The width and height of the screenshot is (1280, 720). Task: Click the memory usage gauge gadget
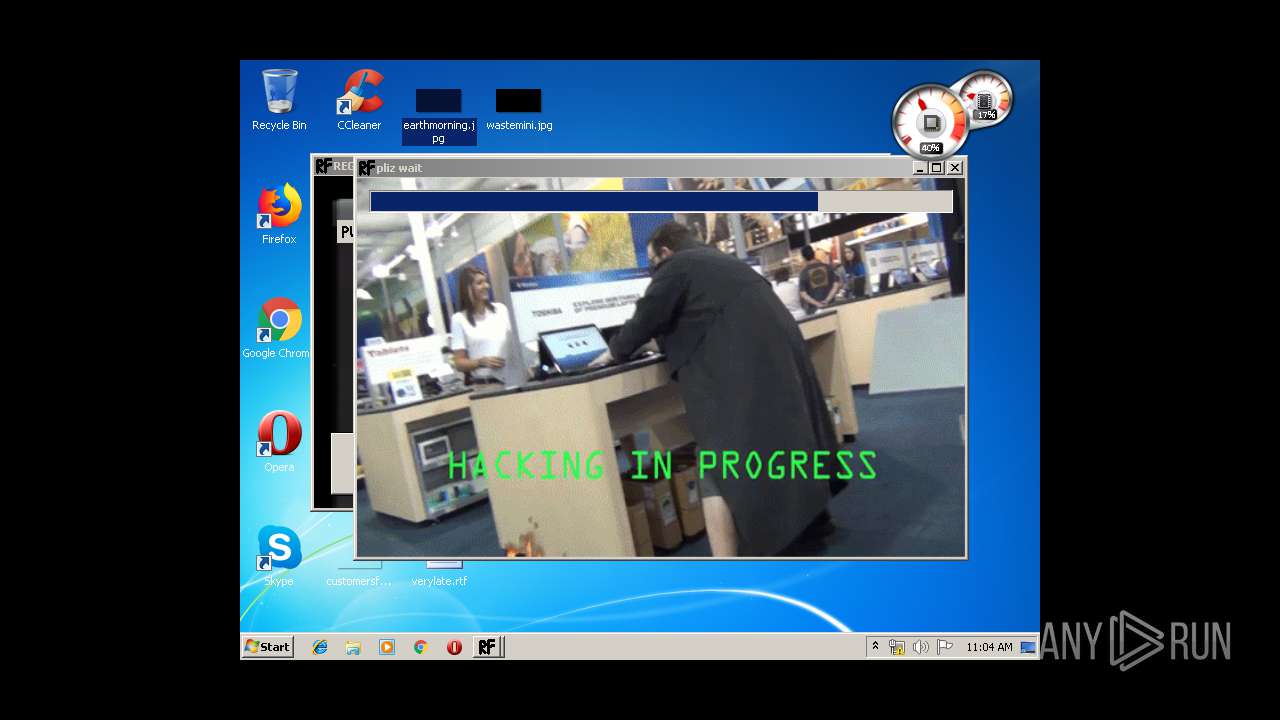pyautogui.click(x=985, y=101)
